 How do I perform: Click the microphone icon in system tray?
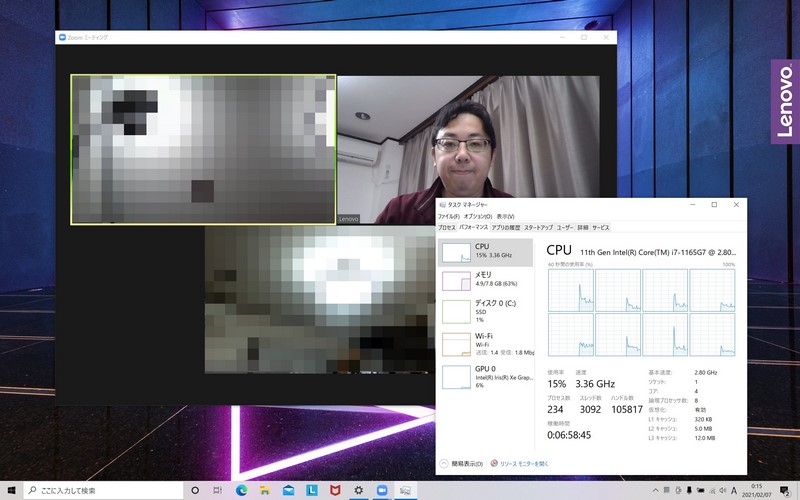(x=689, y=490)
